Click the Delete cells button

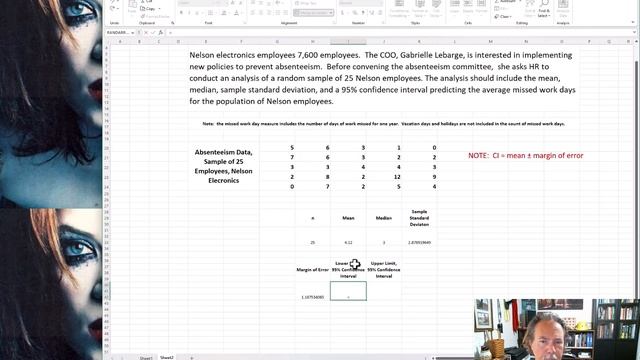coord(468,7)
